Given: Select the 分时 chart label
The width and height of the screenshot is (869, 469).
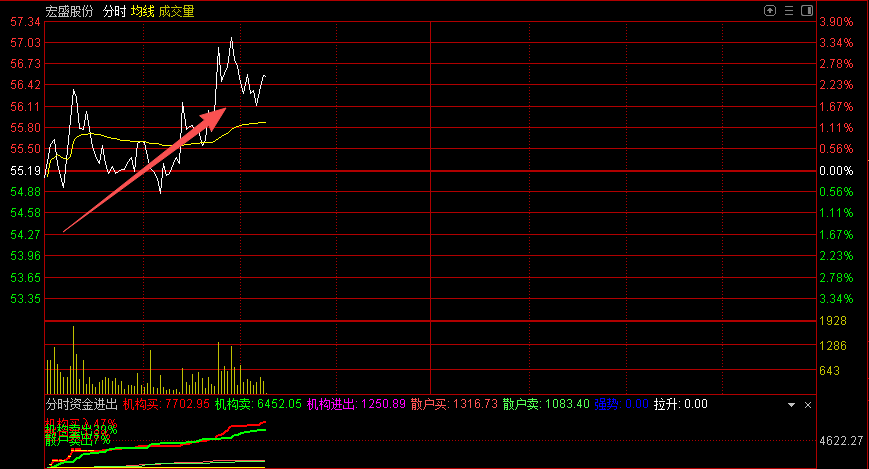Looking at the screenshot, I should coord(114,11).
